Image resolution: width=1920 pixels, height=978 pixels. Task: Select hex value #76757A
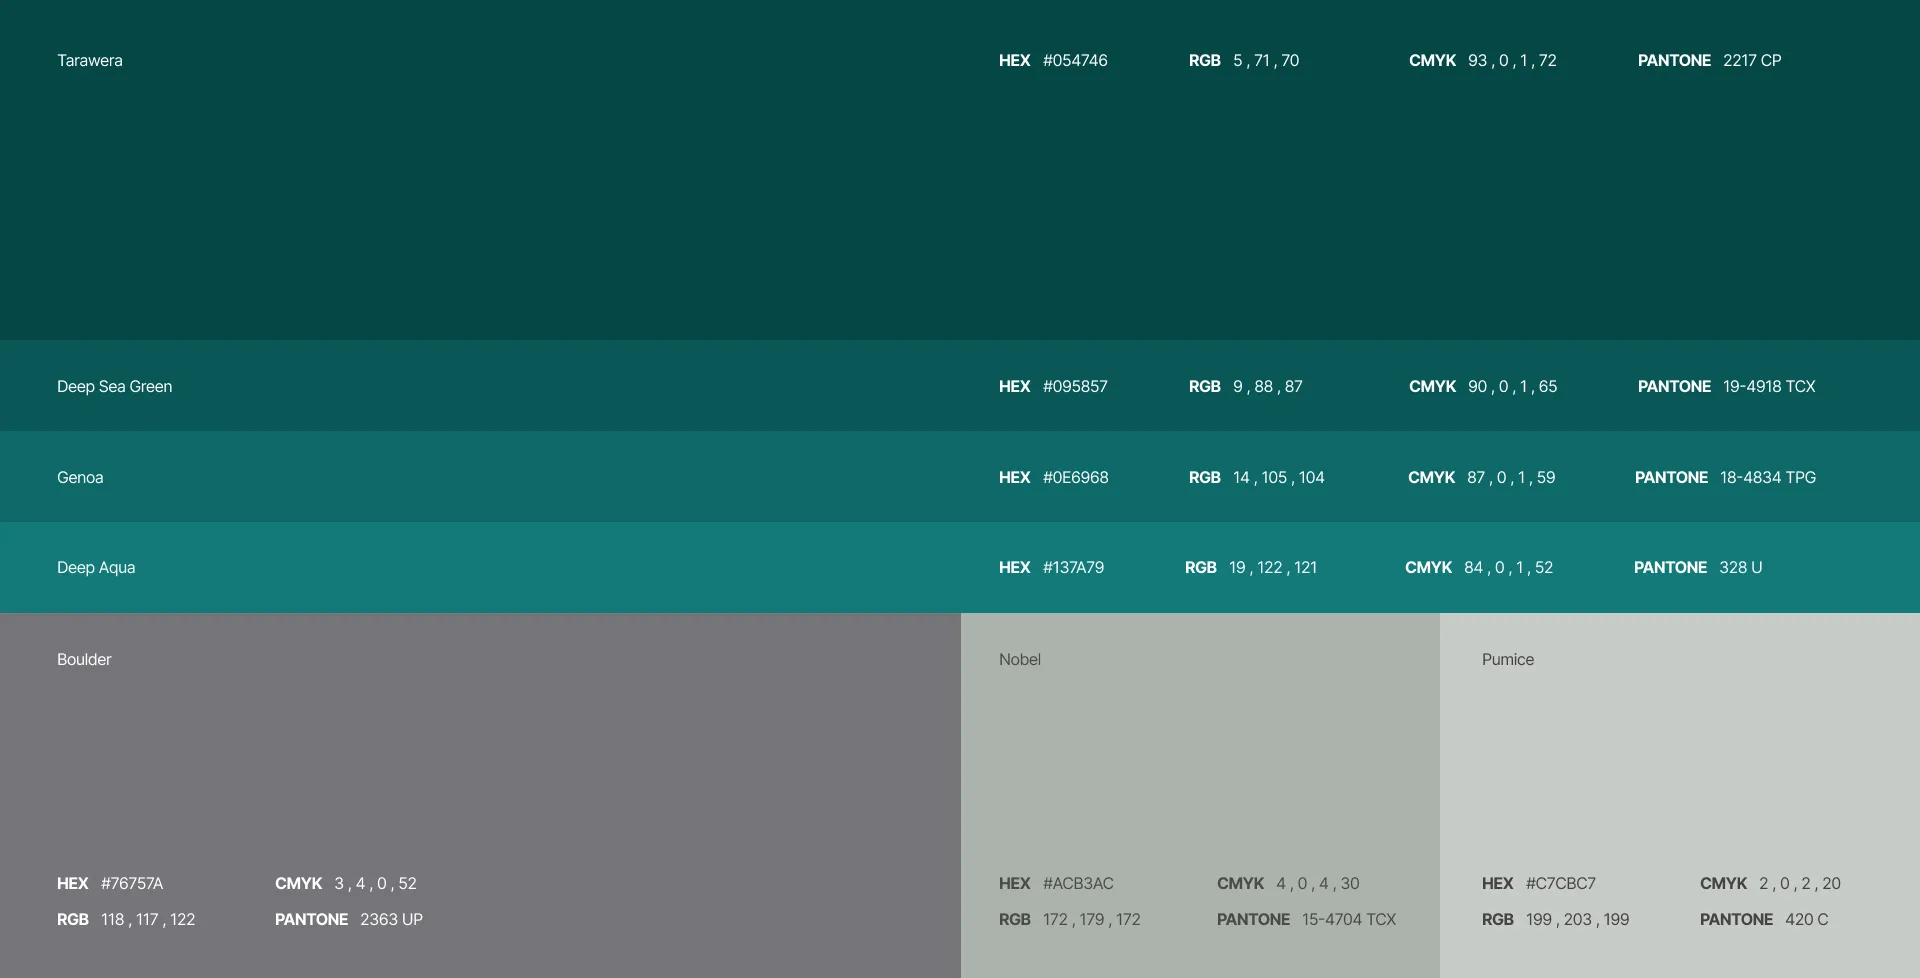tap(132, 883)
